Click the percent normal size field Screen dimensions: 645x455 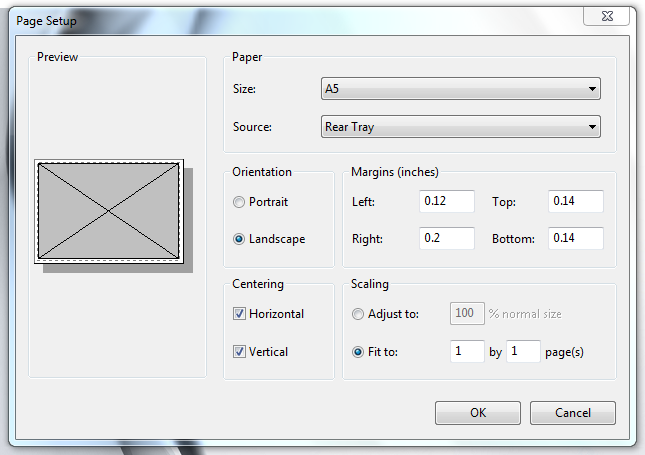pos(467,313)
